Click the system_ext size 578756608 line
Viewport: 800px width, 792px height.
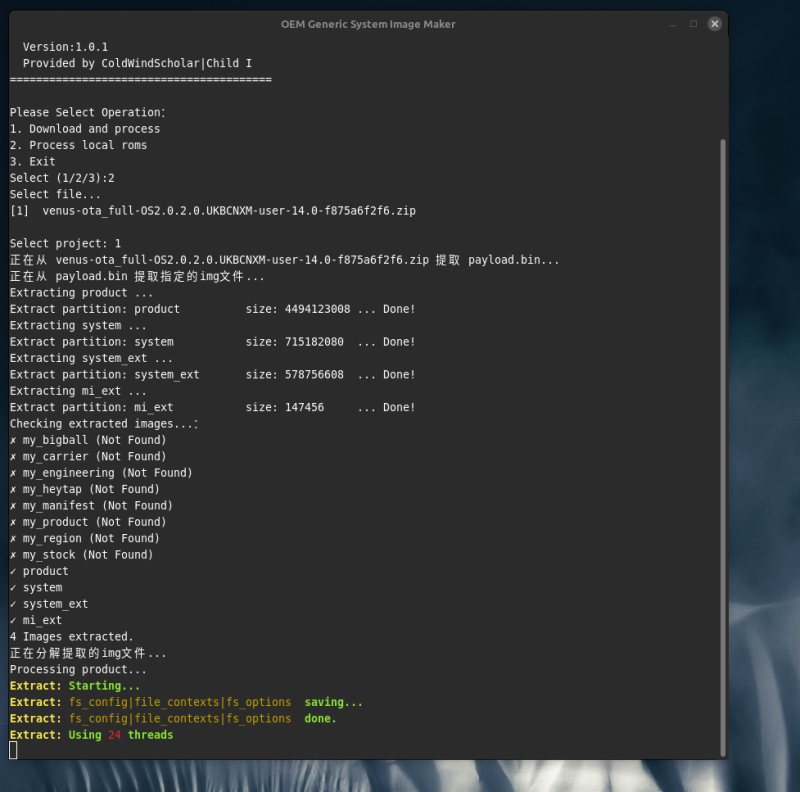(213, 374)
